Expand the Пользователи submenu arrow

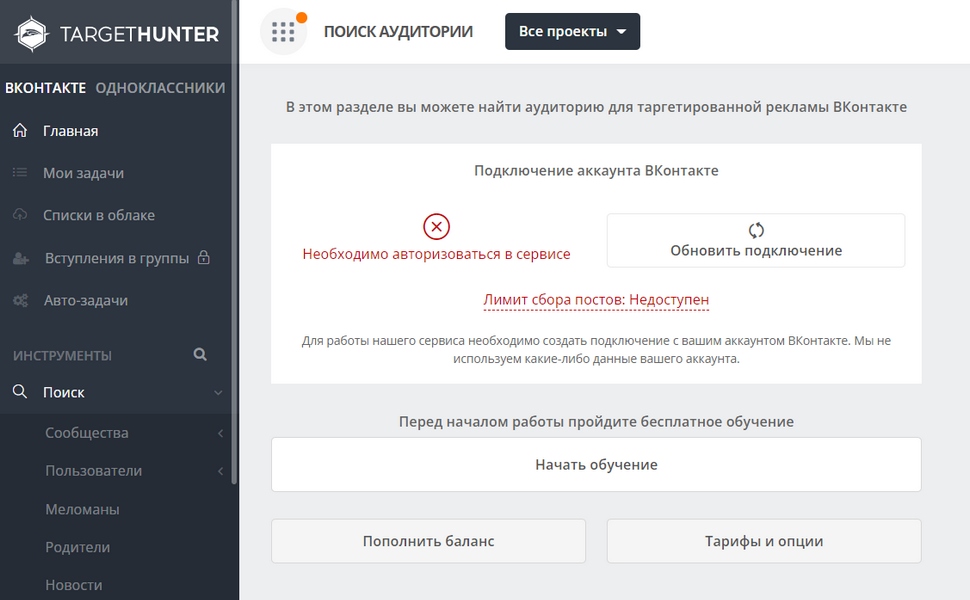click(220, 471)
